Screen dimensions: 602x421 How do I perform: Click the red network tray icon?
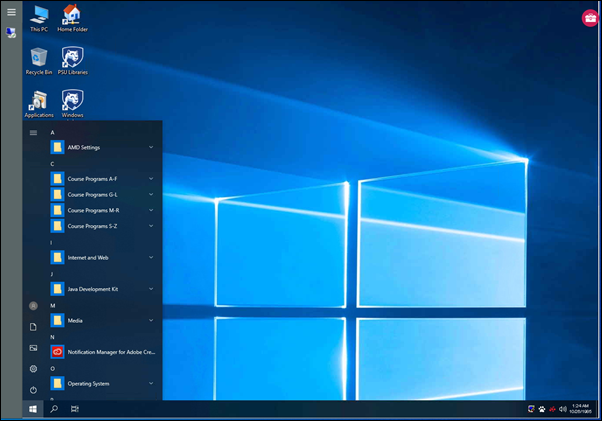(552, 409)
